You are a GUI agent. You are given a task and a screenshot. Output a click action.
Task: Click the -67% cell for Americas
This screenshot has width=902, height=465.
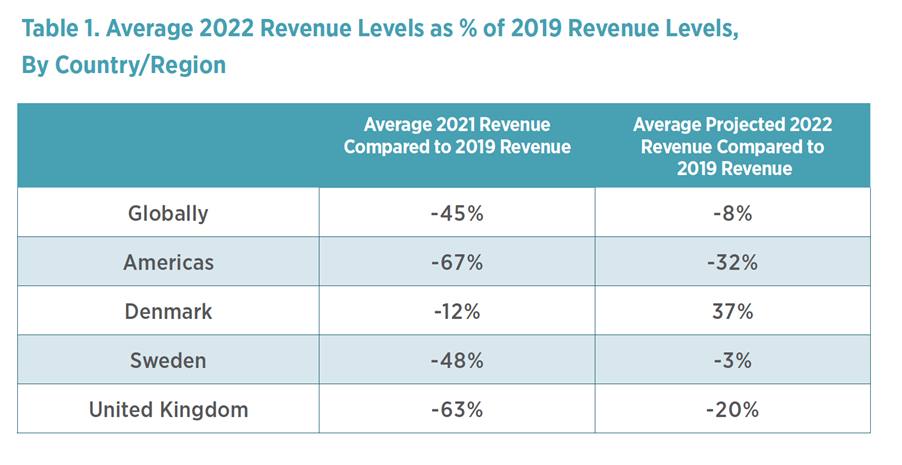(x=457, y=263)
